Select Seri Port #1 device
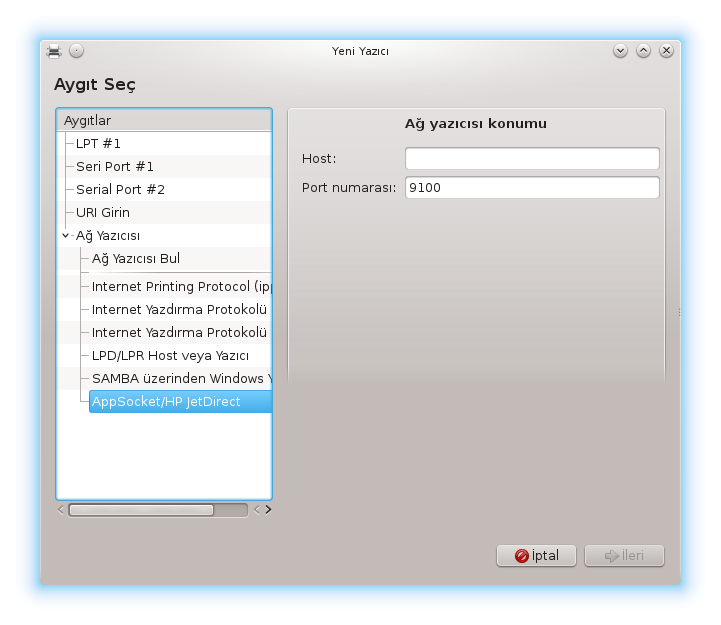This screenshot has height=625, width=721. (x=164, y=166)
